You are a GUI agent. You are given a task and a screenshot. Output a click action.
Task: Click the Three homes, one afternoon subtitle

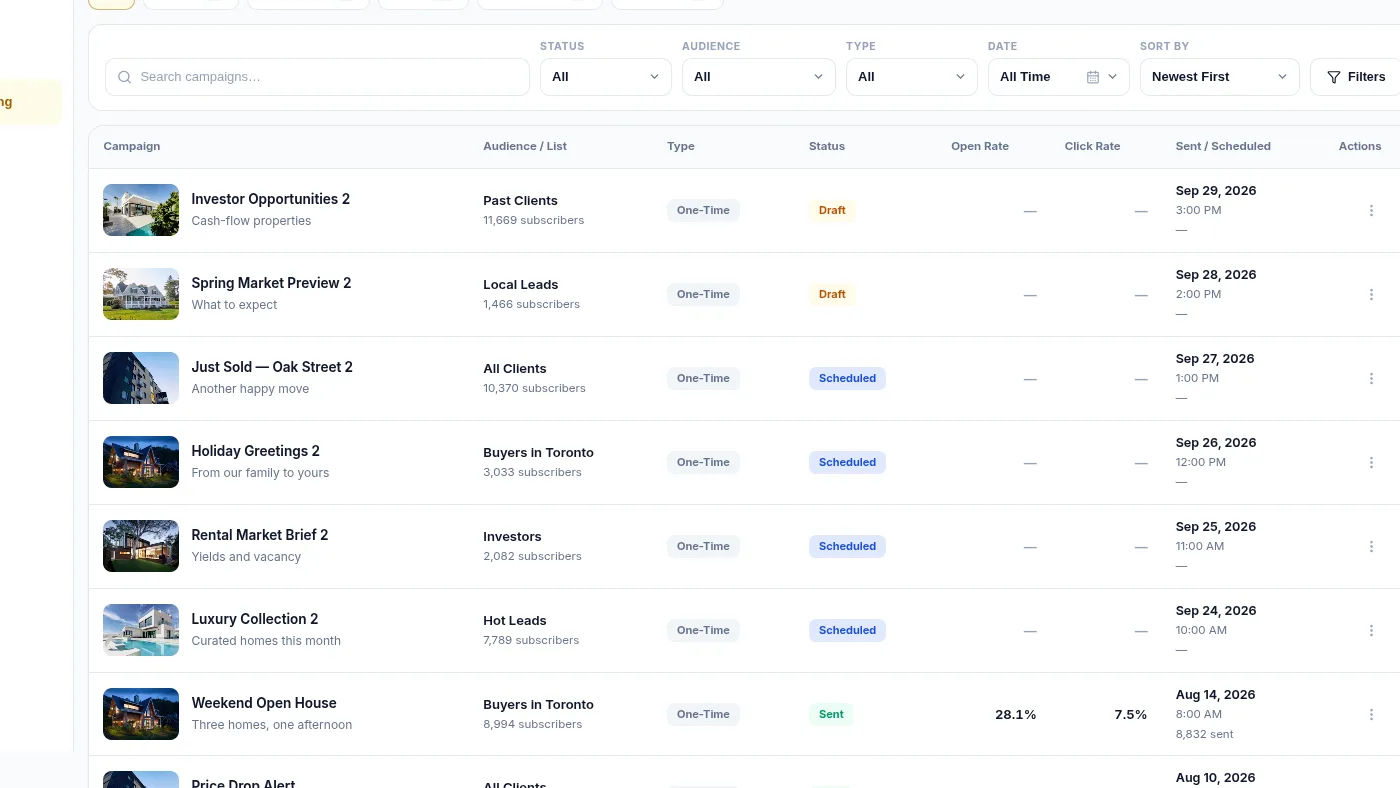pos(271,725)
